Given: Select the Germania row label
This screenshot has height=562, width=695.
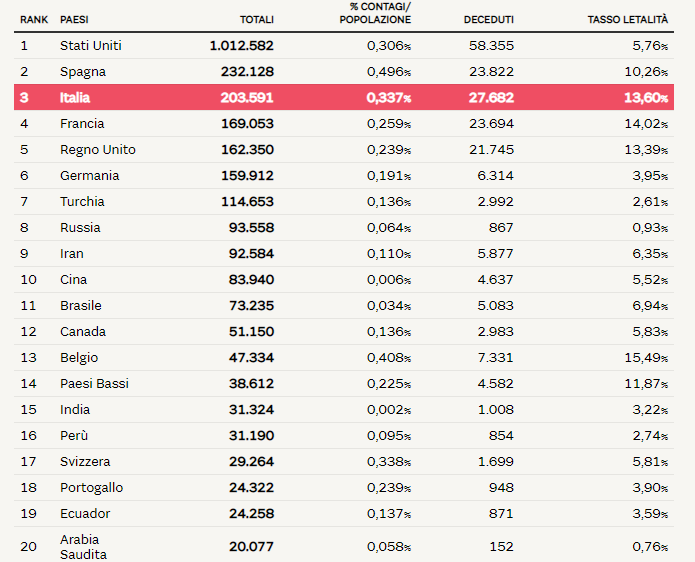Looking at the screenshot, I should (90, 176).
